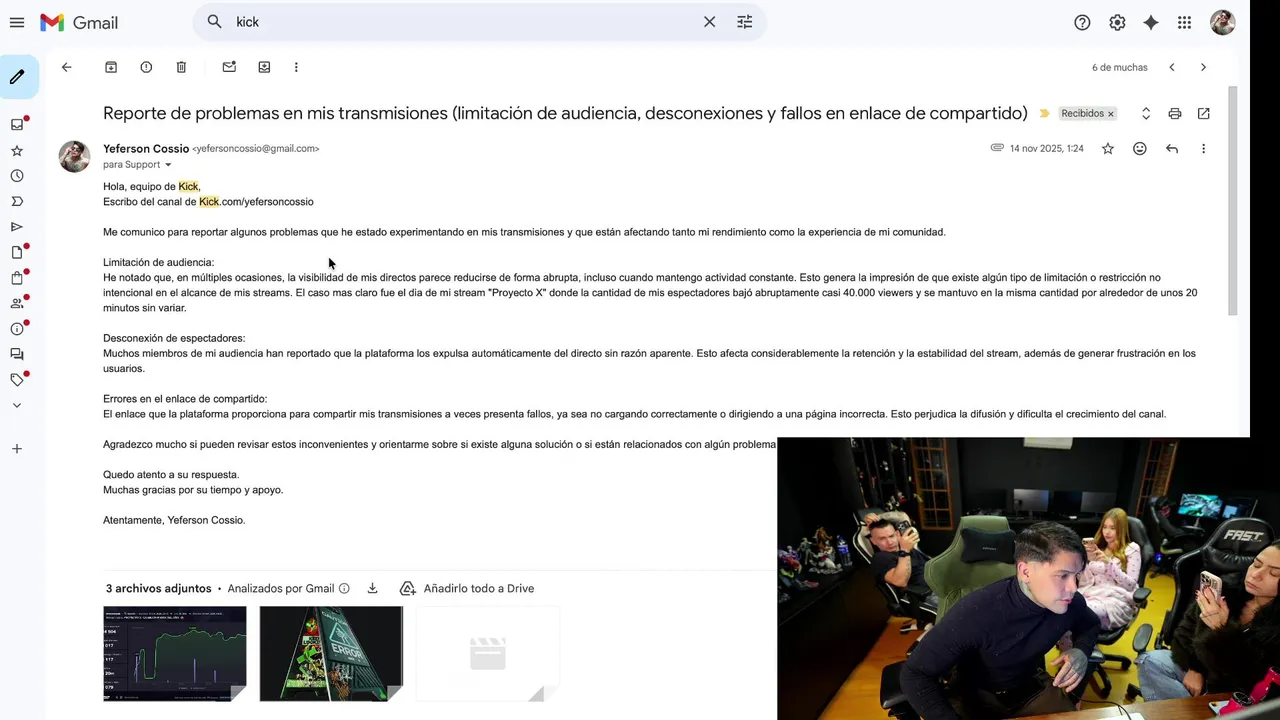The width and height of the screenshot is (1280, 720).
Task: Reply to the message arrow icon
Action: pos(1172,149)
